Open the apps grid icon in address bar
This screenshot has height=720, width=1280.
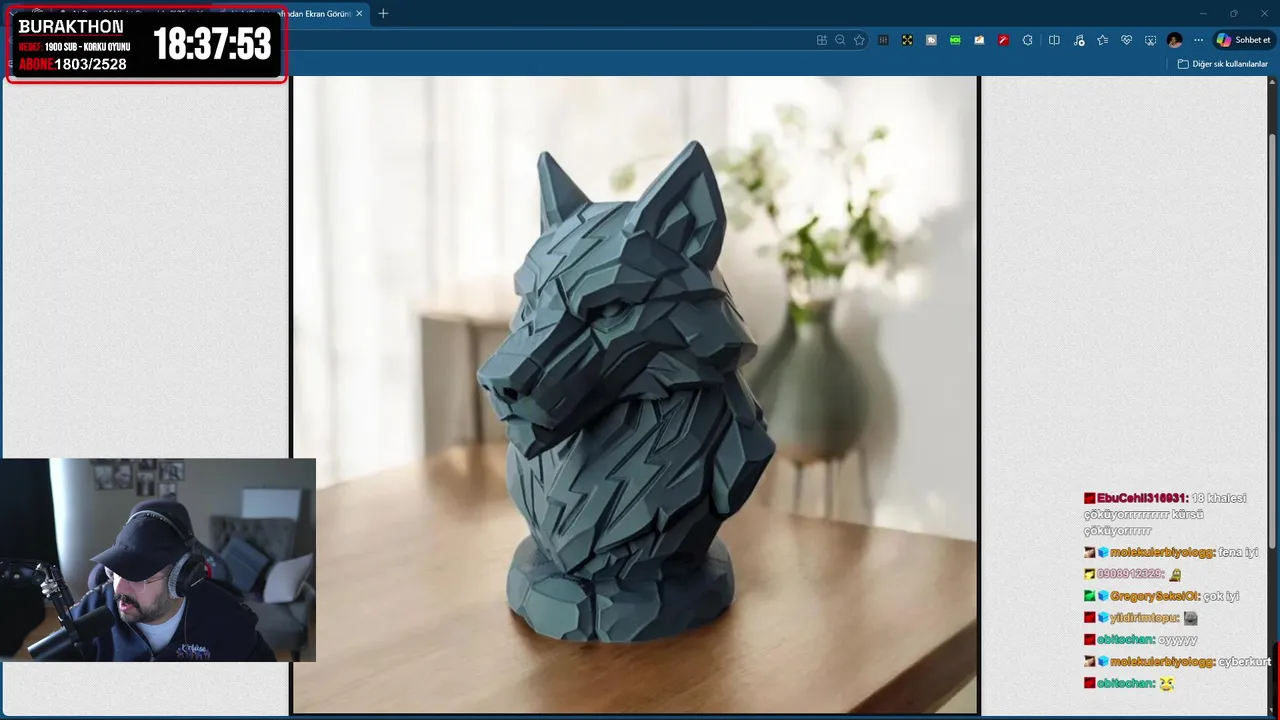(x=822, y=40)
